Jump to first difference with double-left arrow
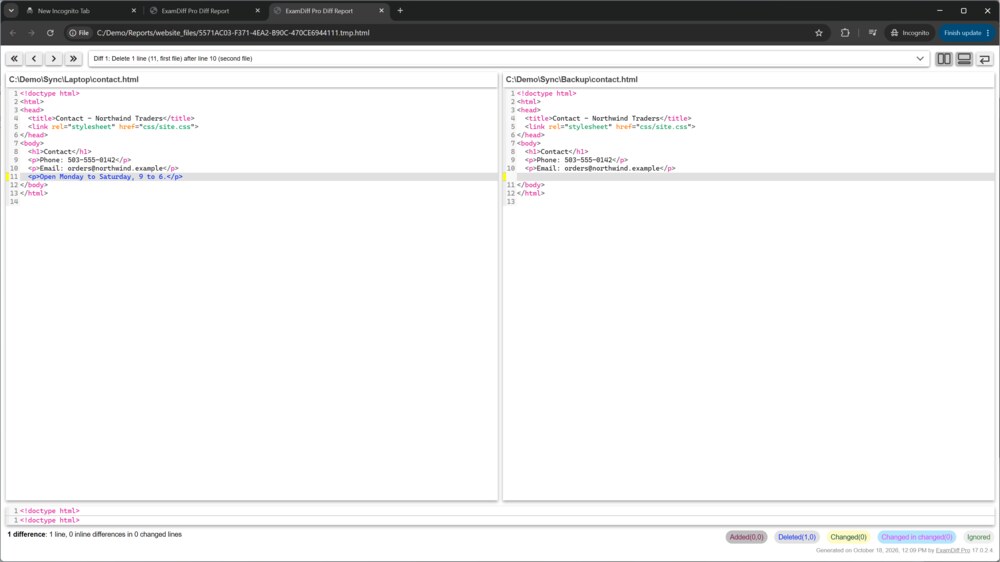 (x=14, y=59)
